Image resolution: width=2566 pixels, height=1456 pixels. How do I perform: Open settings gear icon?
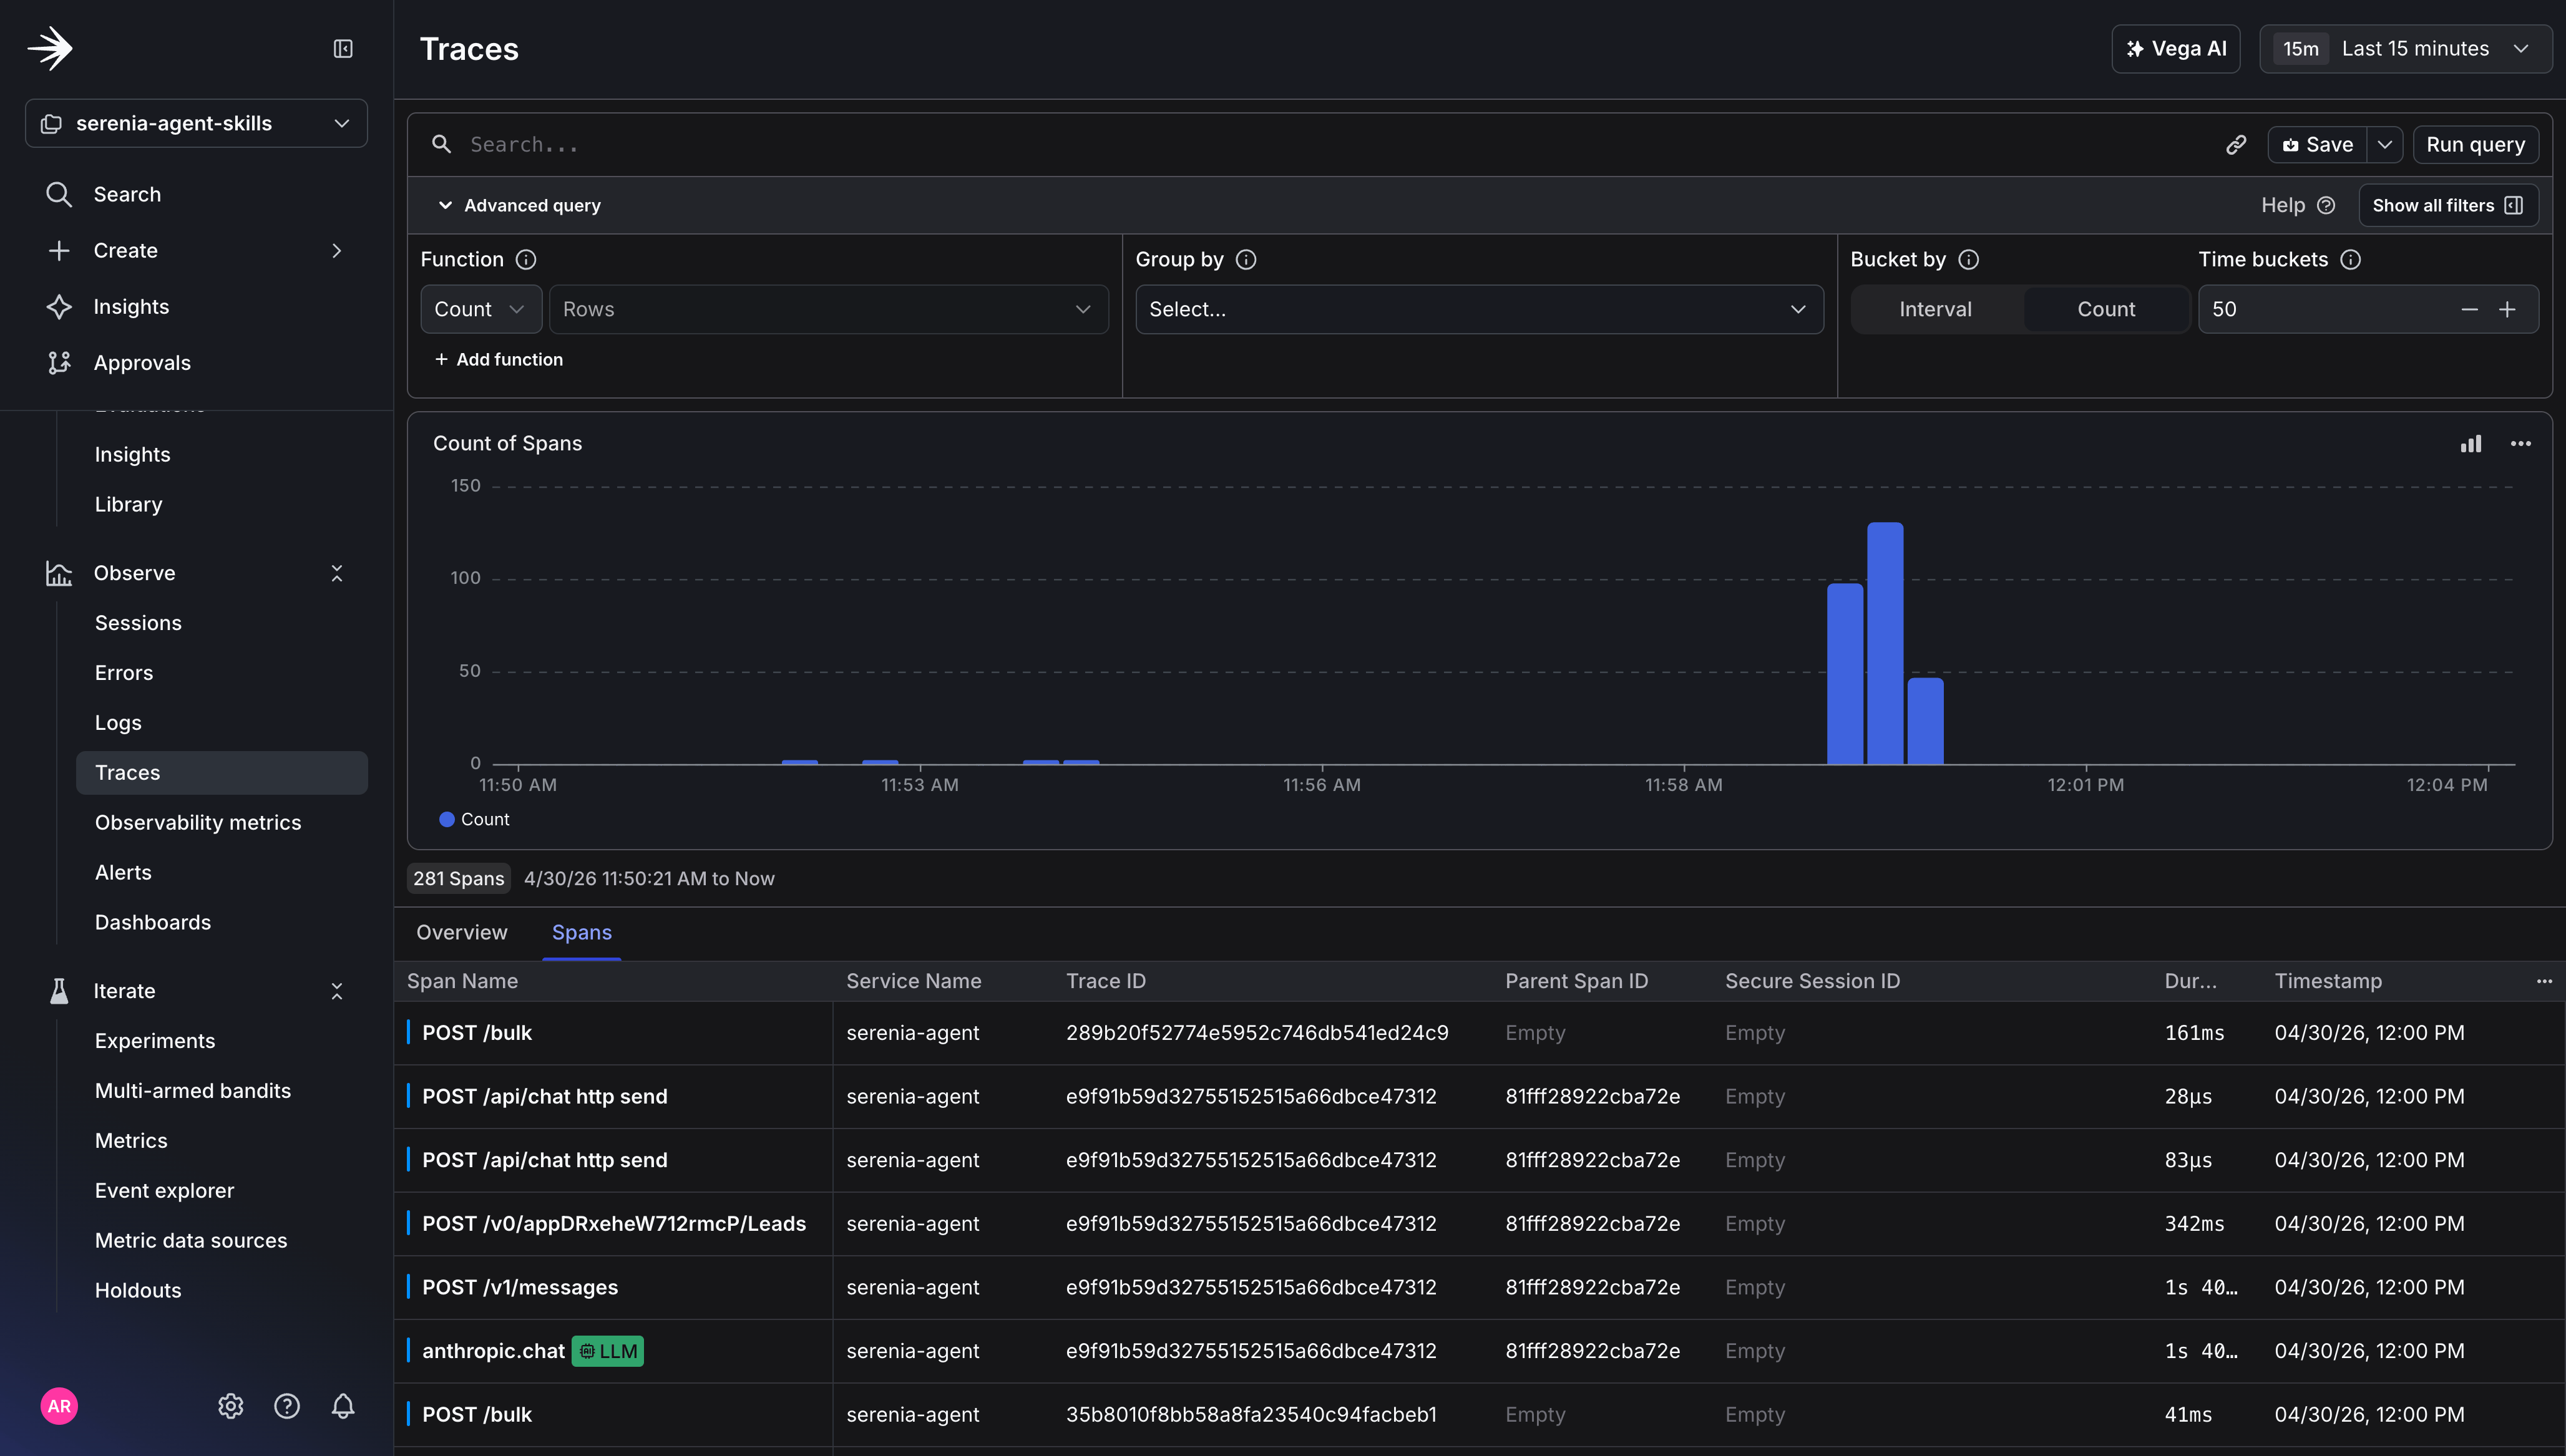[x=231, y=1406]
